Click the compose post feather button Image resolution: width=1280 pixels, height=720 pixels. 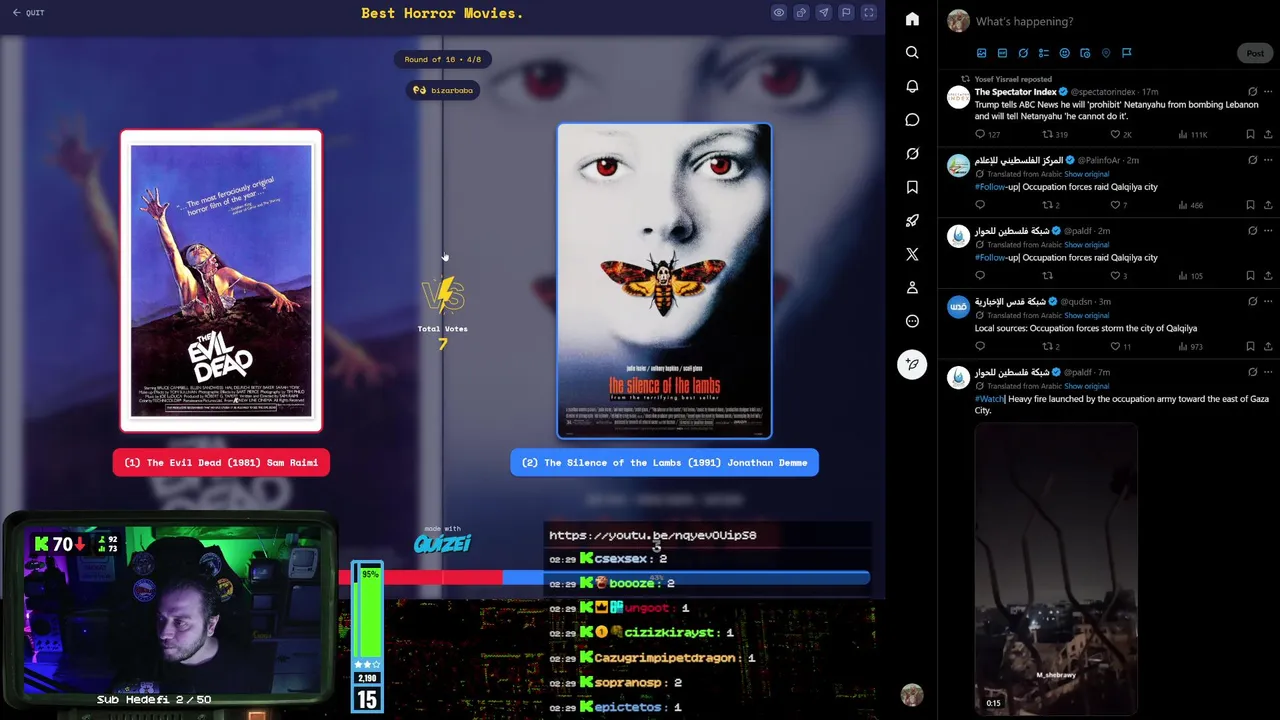coord(912,364)
